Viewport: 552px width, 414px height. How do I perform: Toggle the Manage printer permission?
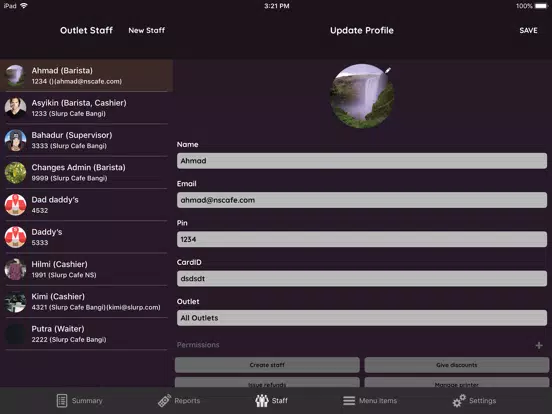point(457,382)
